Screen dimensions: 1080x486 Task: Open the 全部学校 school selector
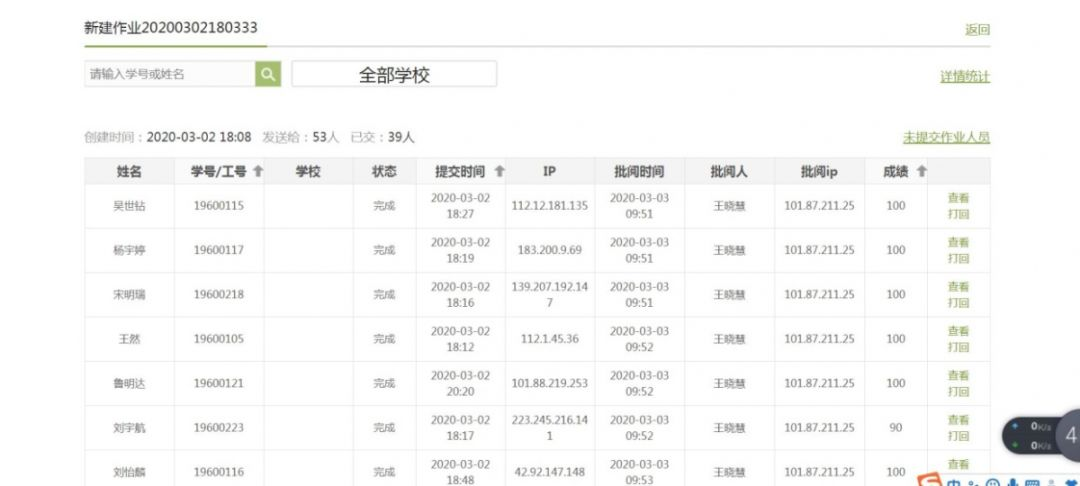tap(394, 75)
